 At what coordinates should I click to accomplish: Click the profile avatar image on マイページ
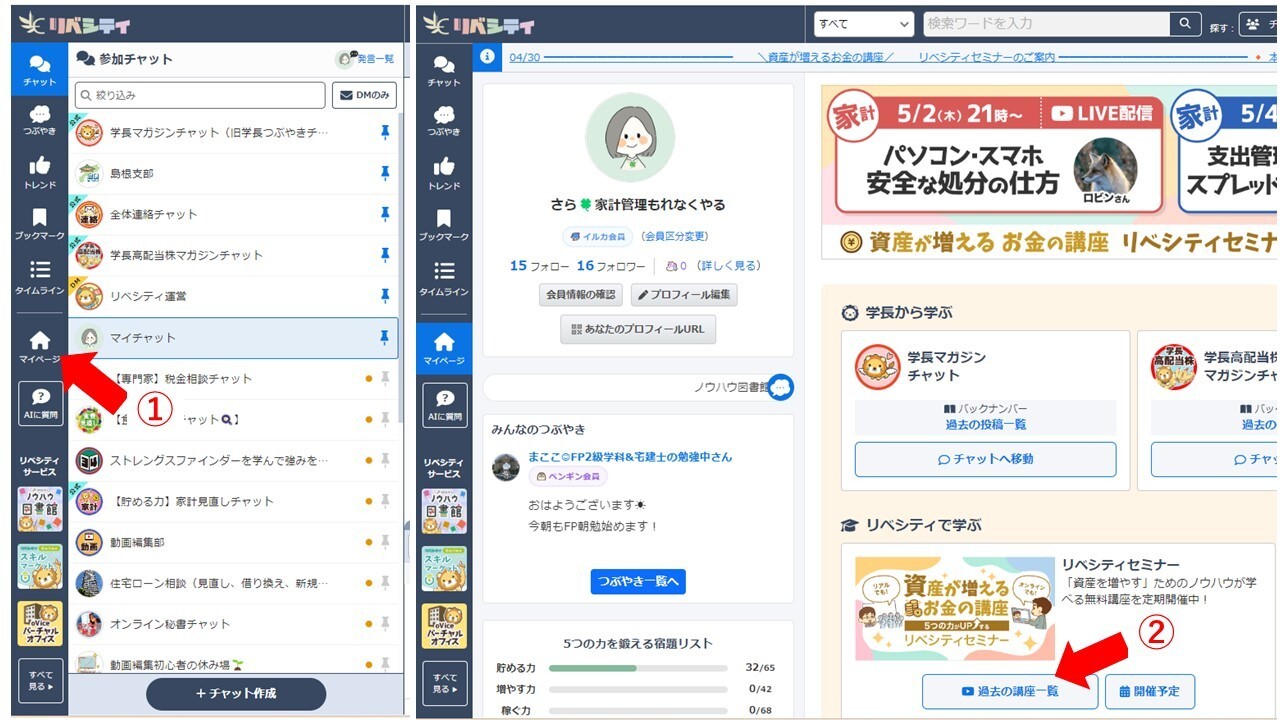(x=630, y=138)
